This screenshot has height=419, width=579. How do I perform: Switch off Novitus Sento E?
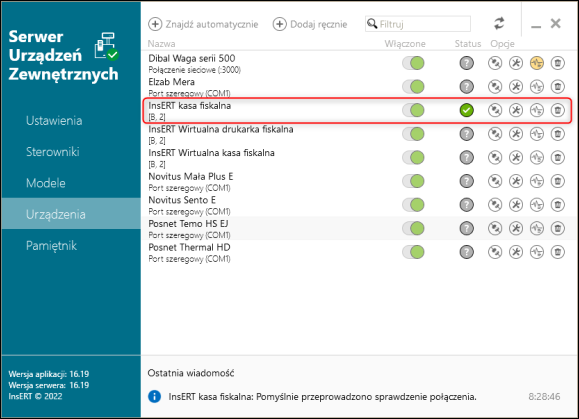click(413, 205)
